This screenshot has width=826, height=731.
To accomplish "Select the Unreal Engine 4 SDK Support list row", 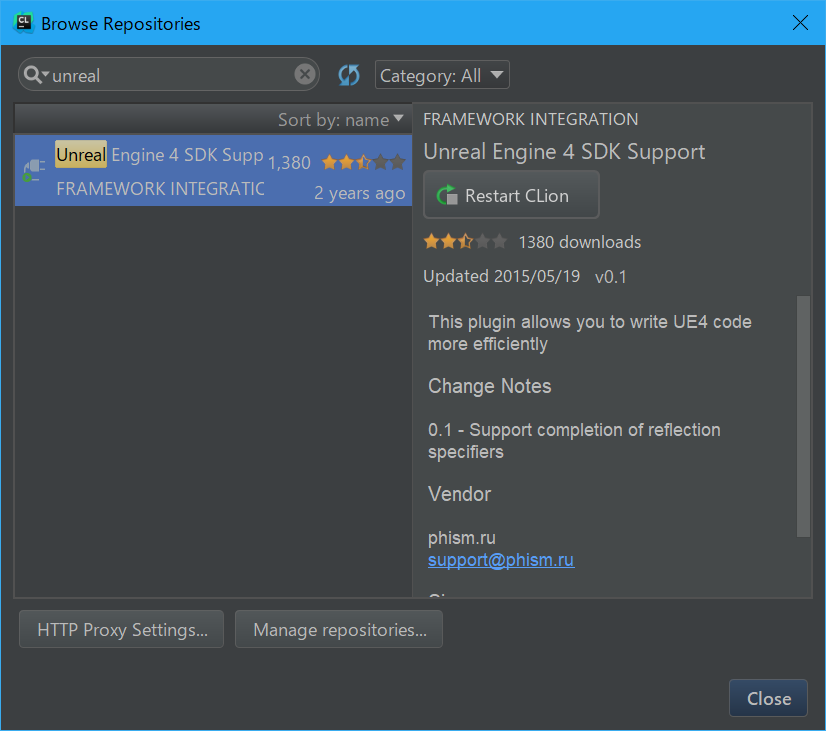I will 213,170.
